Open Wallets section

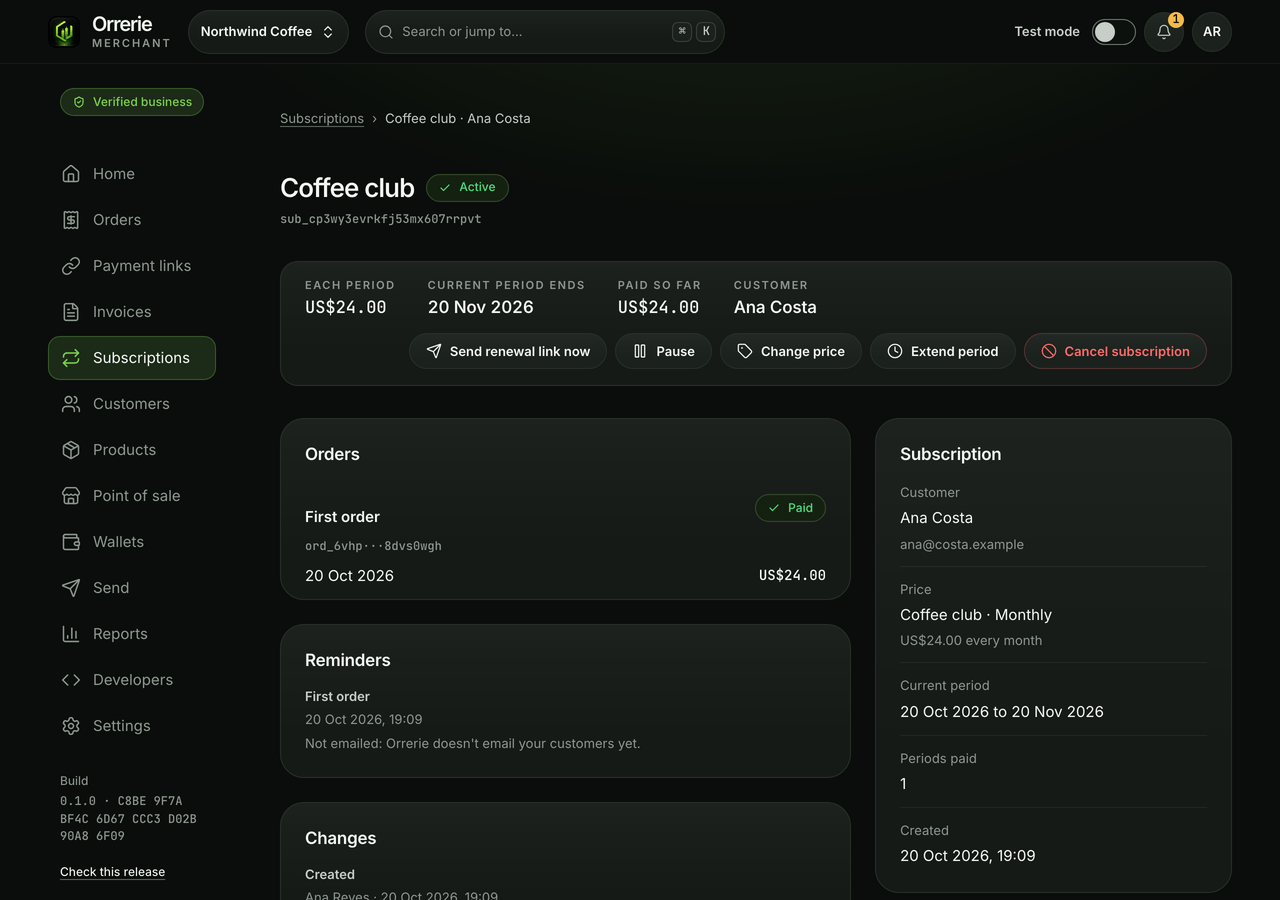point(132,542)
